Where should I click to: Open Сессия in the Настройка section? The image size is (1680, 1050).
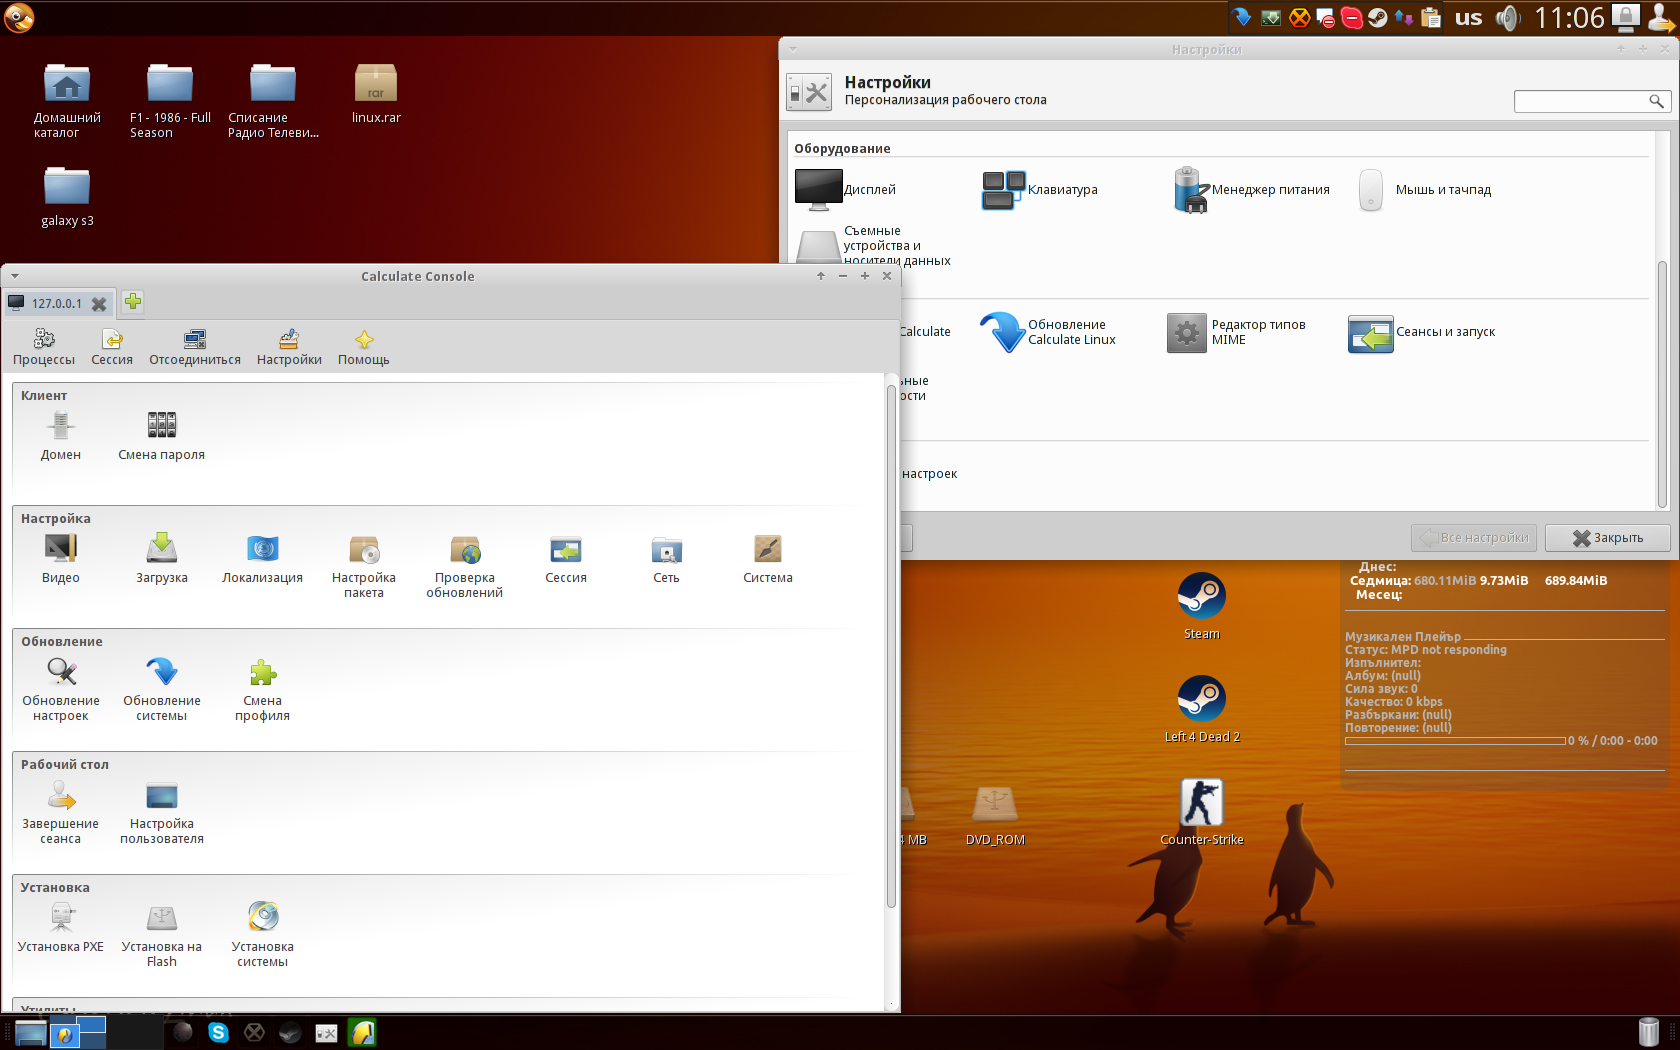(566, 559)
